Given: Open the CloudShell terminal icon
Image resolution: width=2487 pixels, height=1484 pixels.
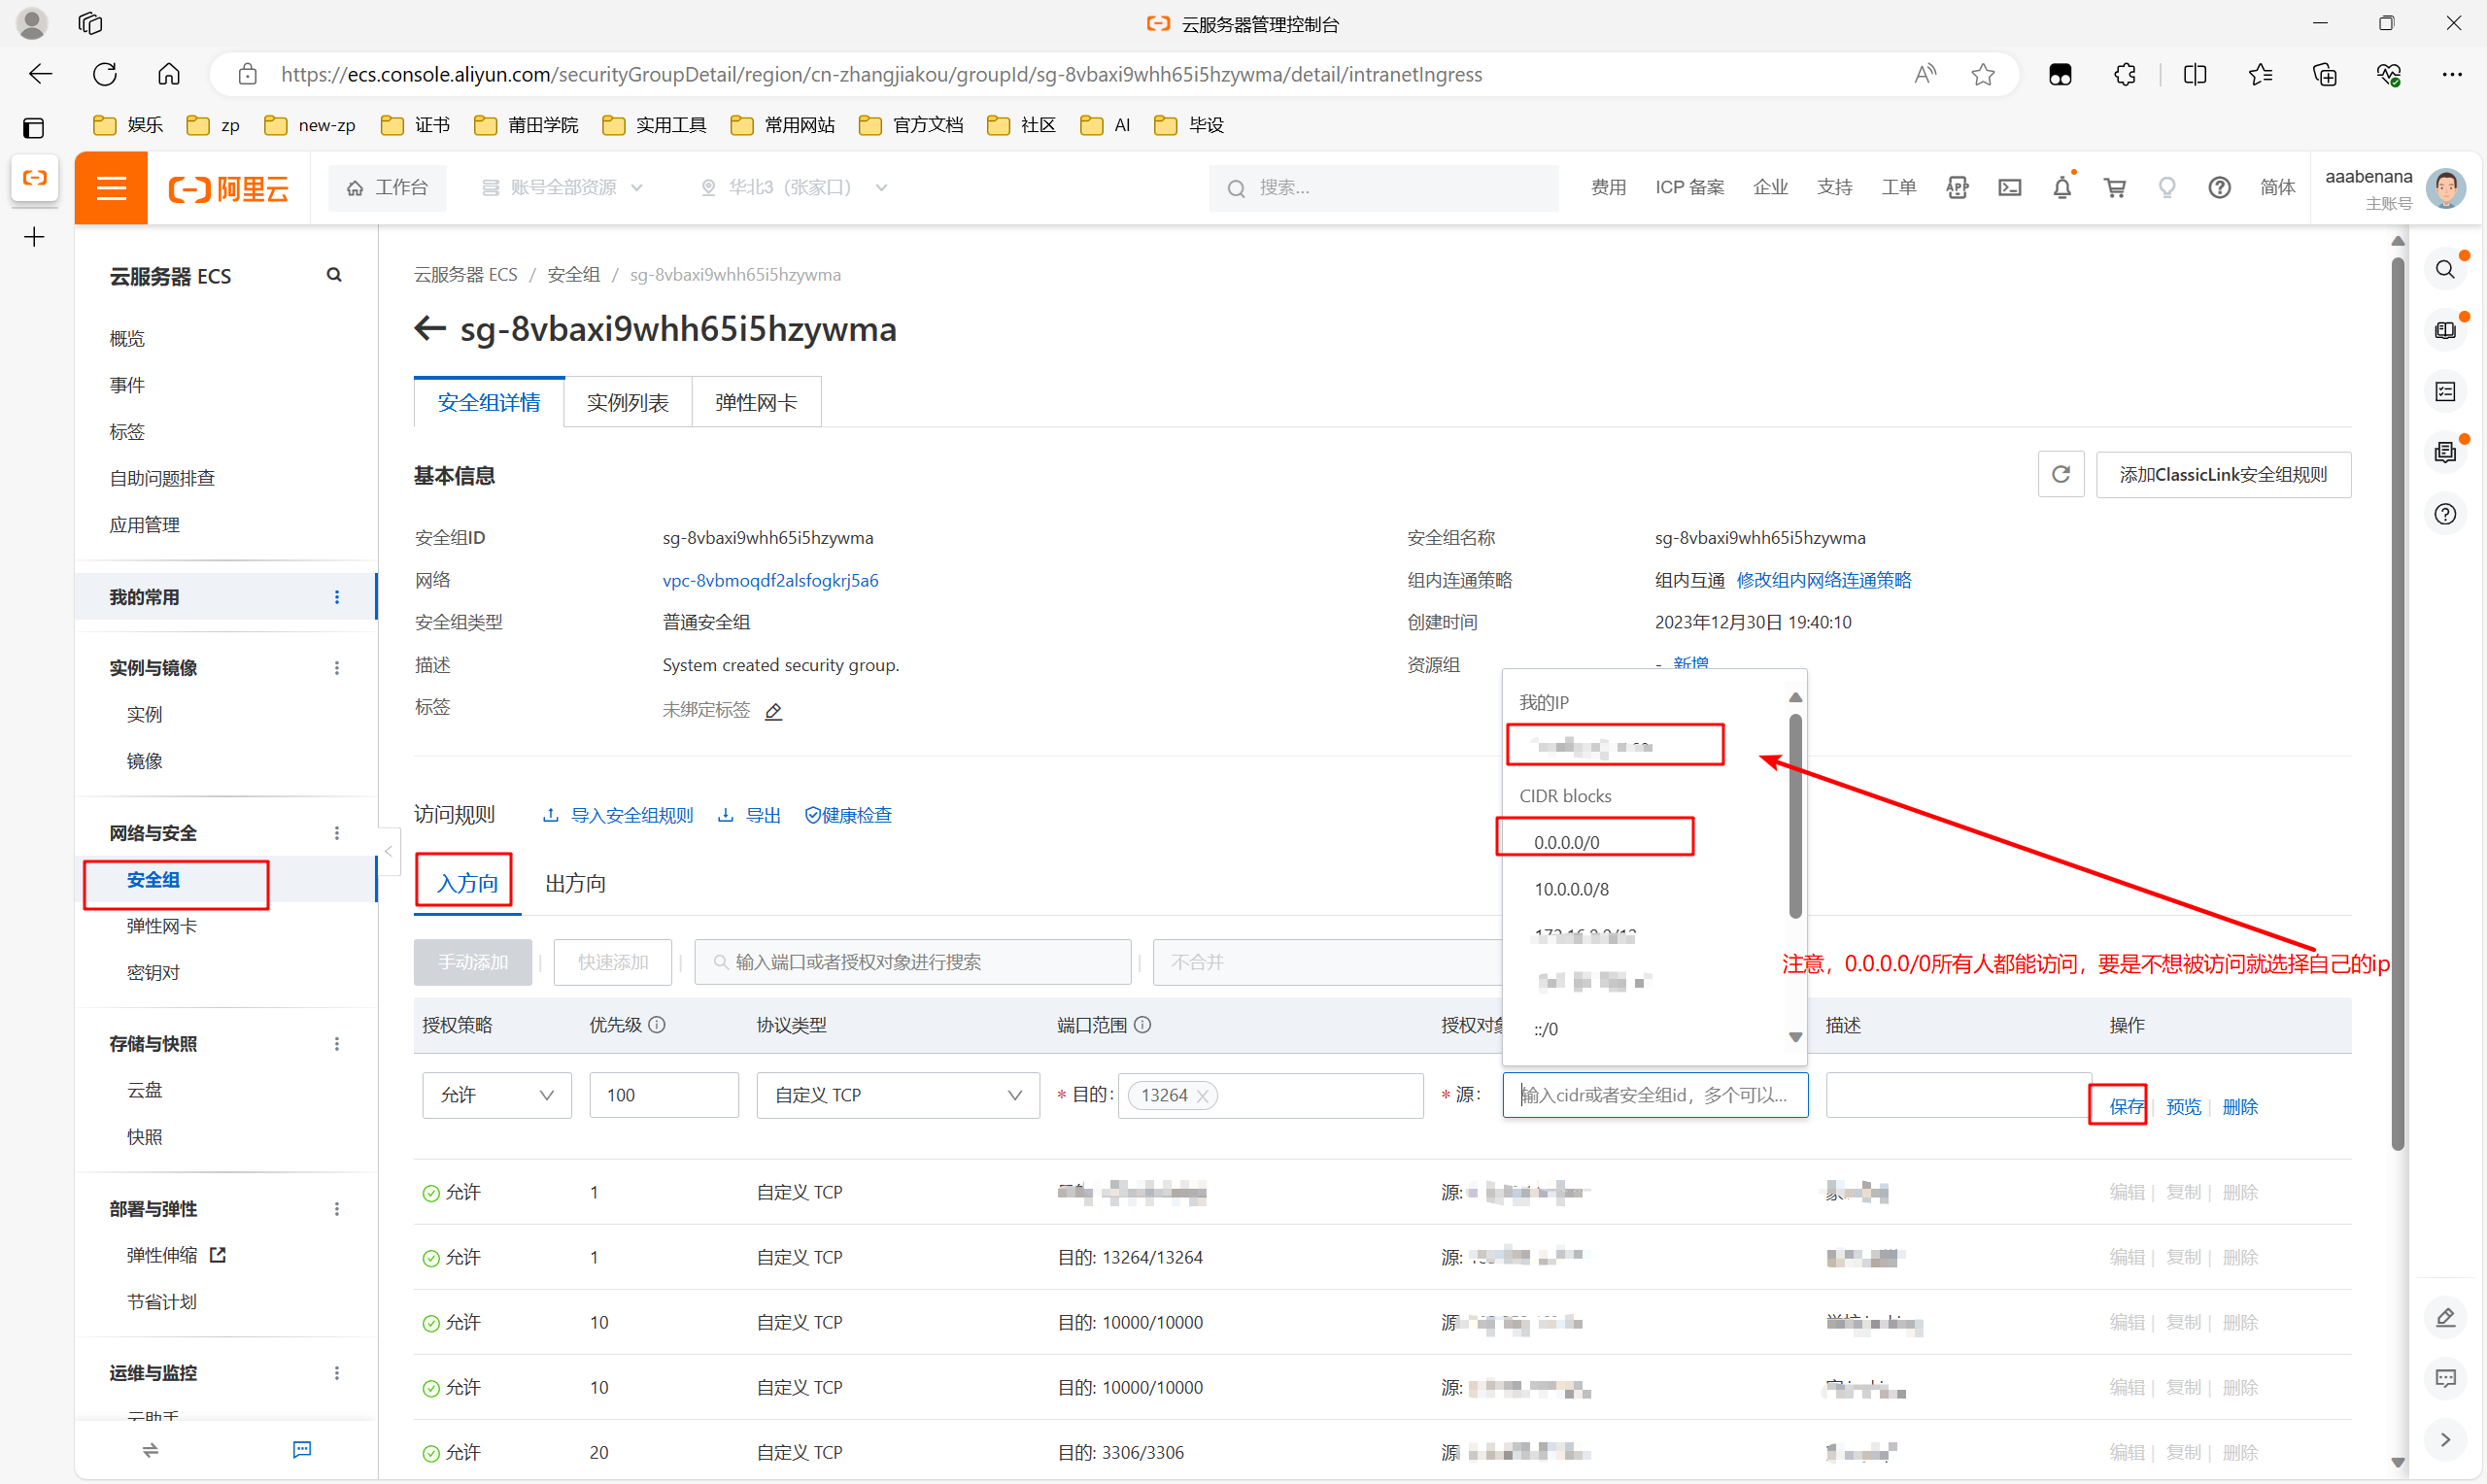Looking at the screenshot, I should 2009,188.
